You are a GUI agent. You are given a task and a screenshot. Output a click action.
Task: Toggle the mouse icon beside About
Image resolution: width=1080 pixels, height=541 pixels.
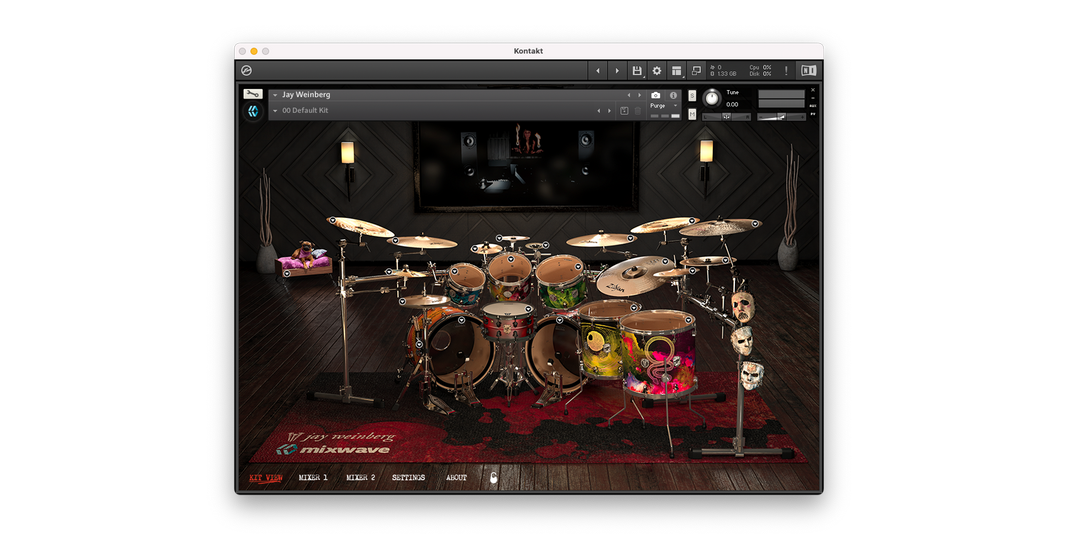pos(493,478)
